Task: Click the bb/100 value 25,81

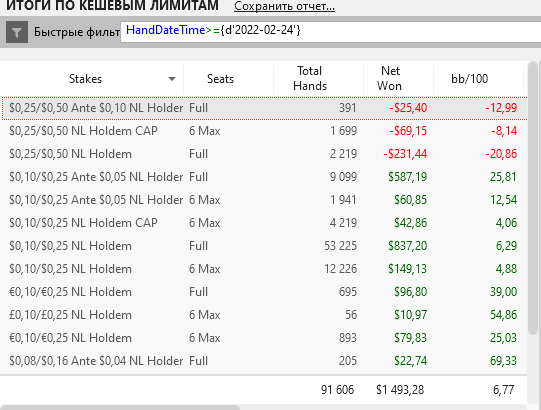Action: (503, 177)
